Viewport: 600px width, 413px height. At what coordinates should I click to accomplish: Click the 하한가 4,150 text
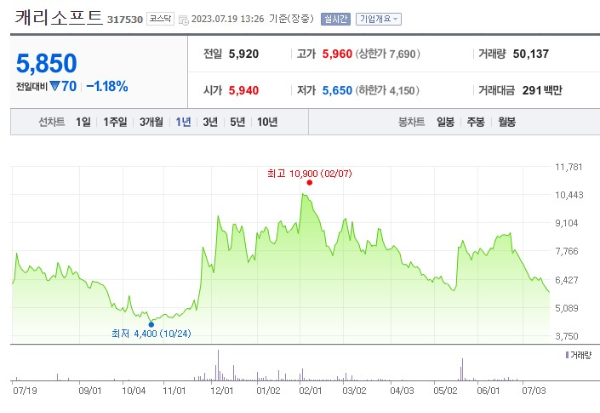click(388, 91)
